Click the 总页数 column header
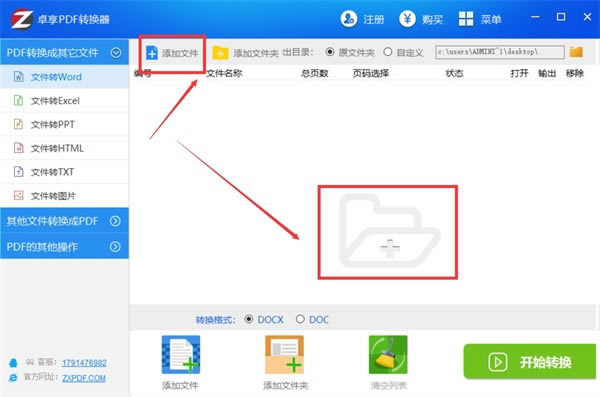 pos(315,73)
